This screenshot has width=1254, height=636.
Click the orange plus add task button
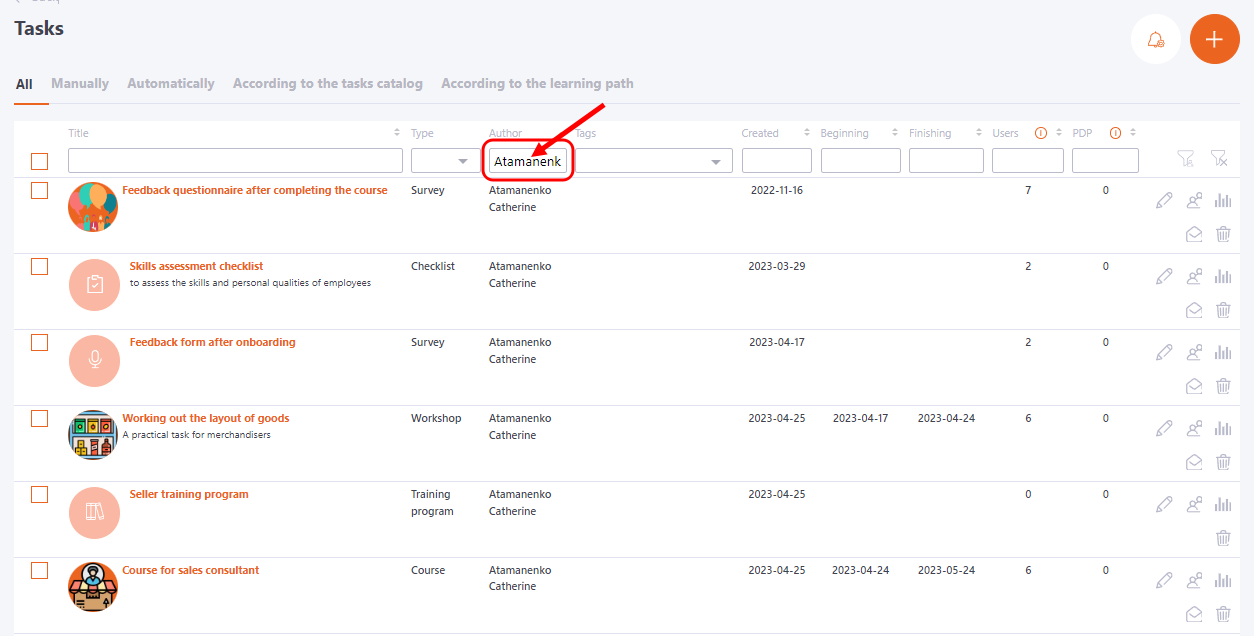[x=1214, y=40]
